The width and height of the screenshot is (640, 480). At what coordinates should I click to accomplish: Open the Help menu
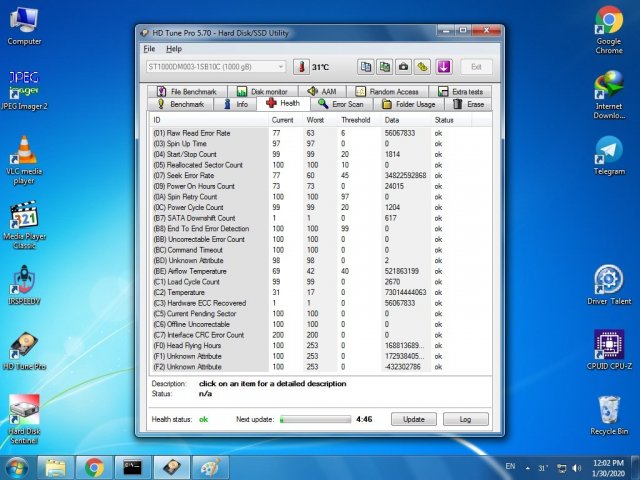[x=174, y=48]
